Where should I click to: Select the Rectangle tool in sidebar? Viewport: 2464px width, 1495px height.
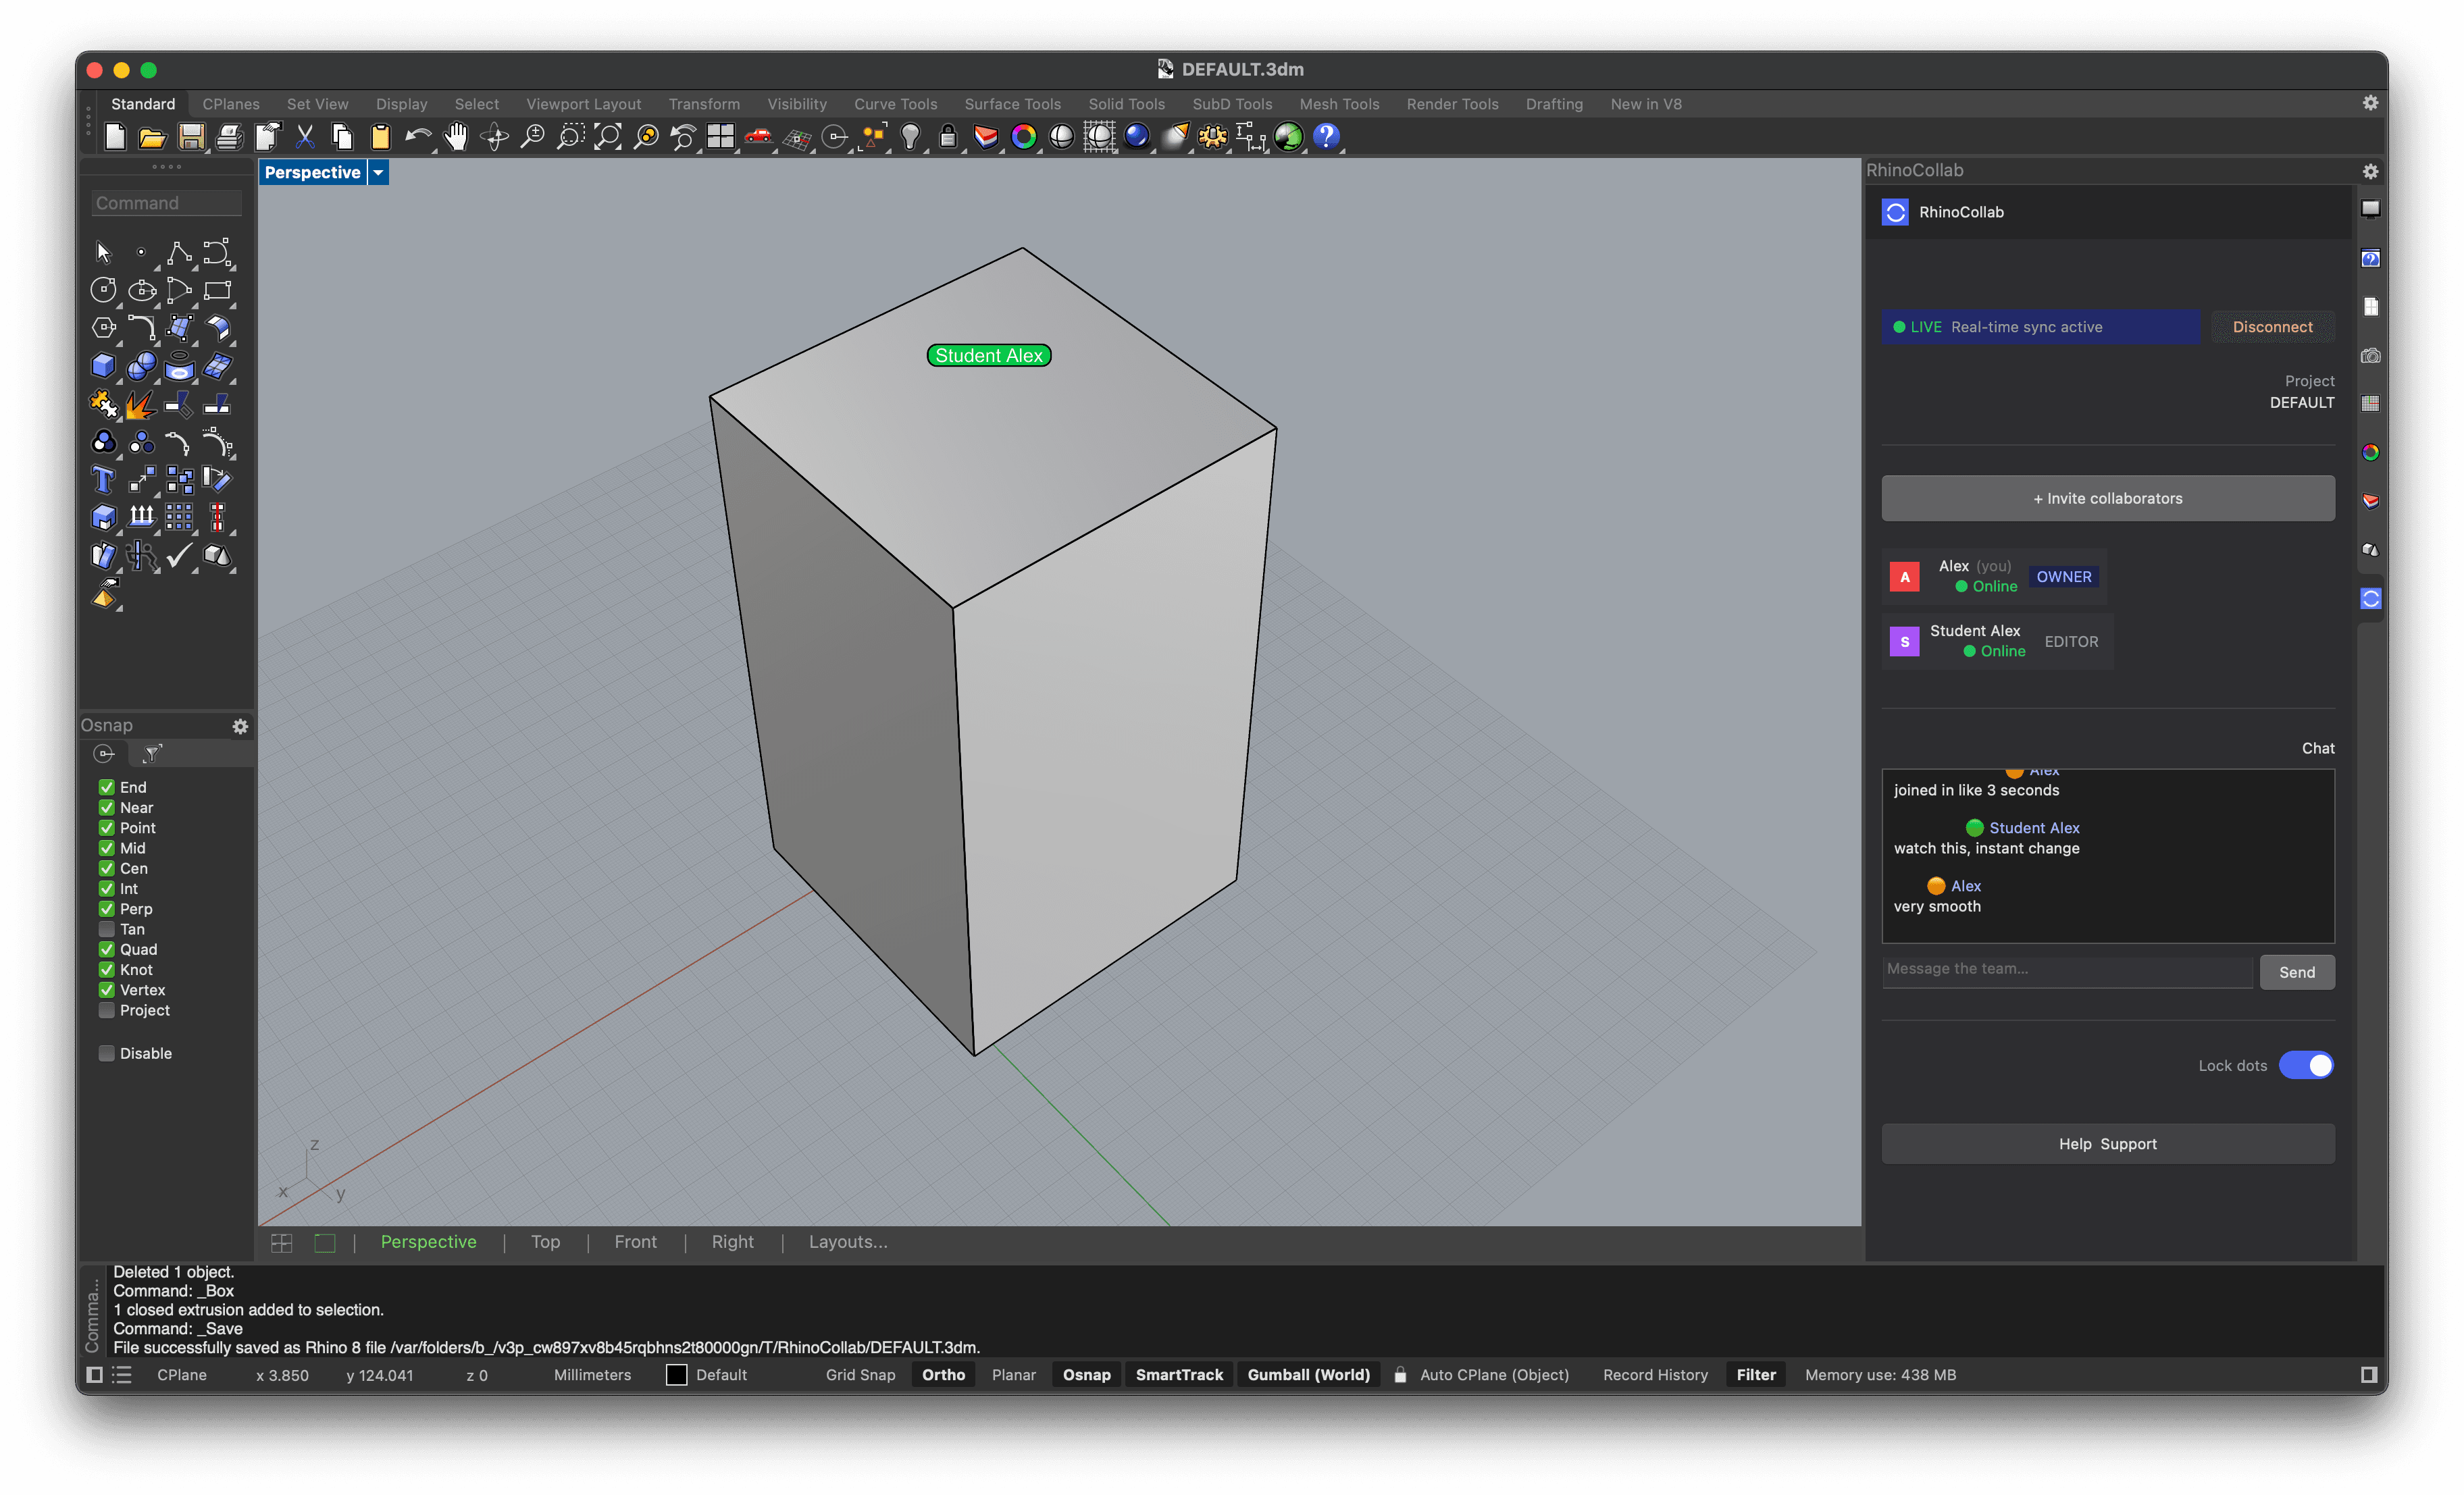coord(217,290)
